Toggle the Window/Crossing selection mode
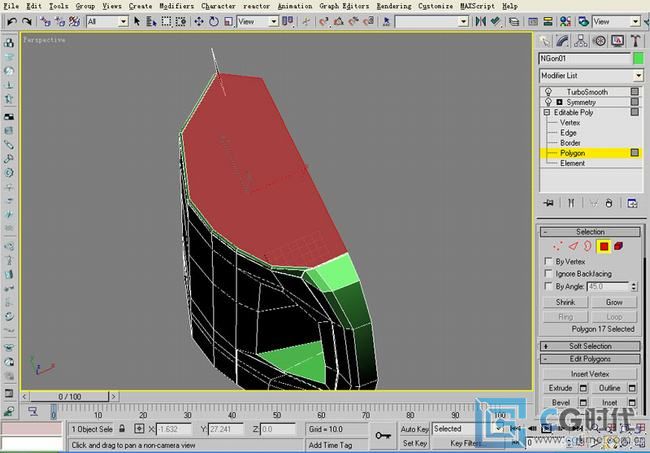650x453 pixels. pos(181,22)
